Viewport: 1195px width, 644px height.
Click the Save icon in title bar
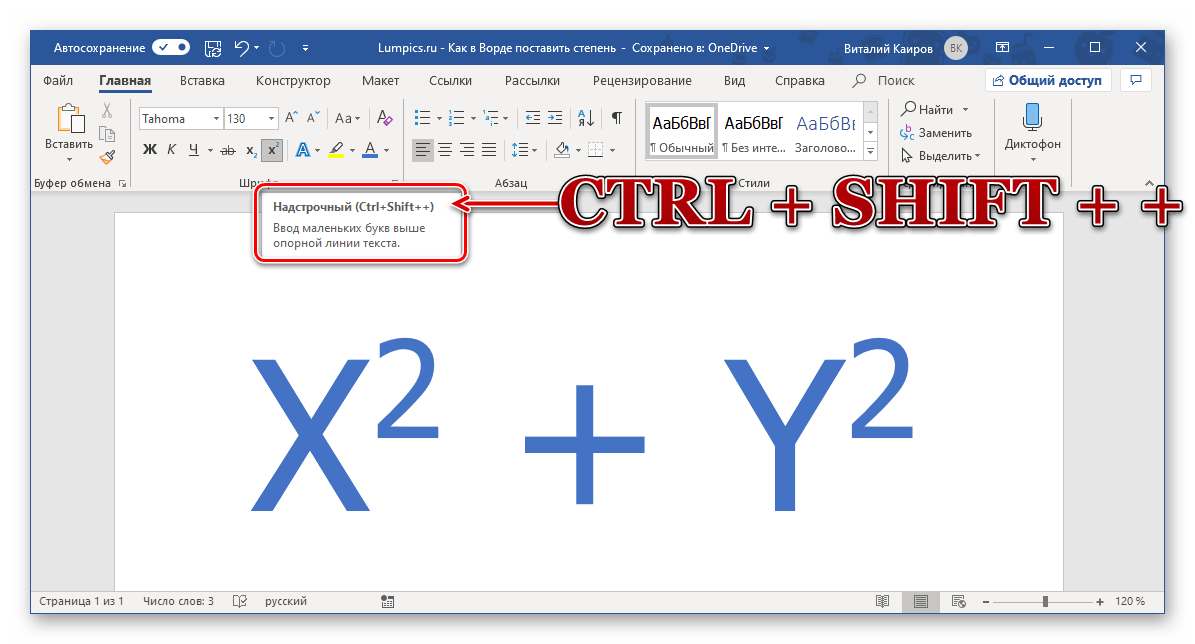tap(212, 47)
